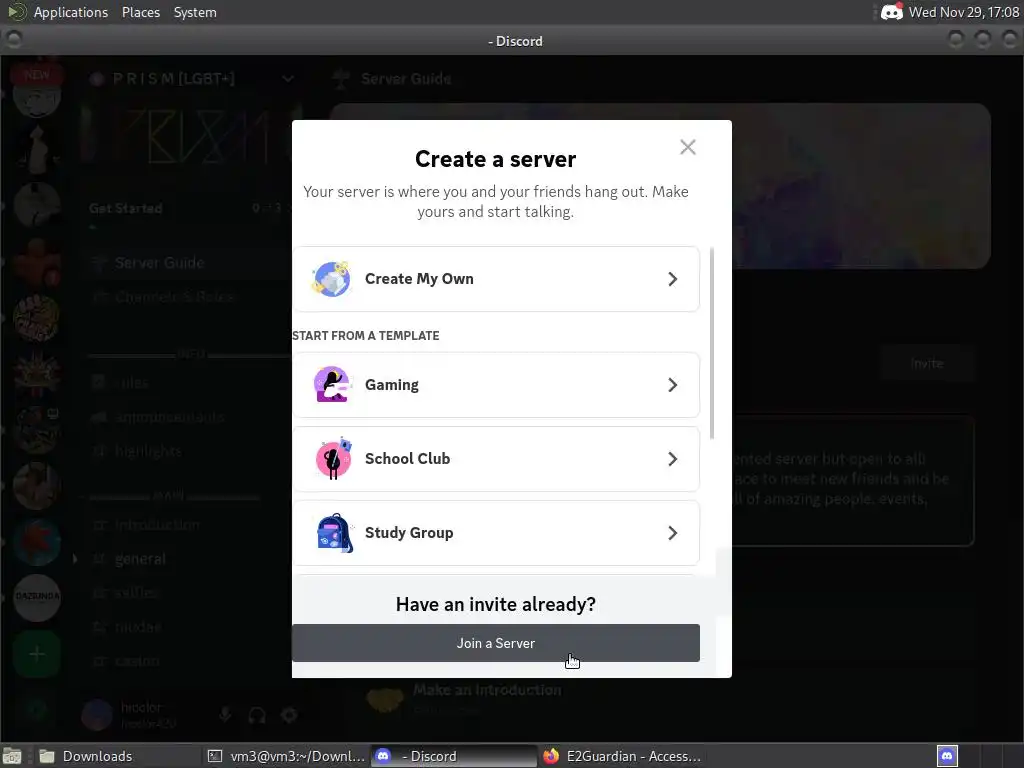1024x768 pixels.
Task: Switch to the E2Guardian Firefox taskbar window
Action: [x=622, y=756]
